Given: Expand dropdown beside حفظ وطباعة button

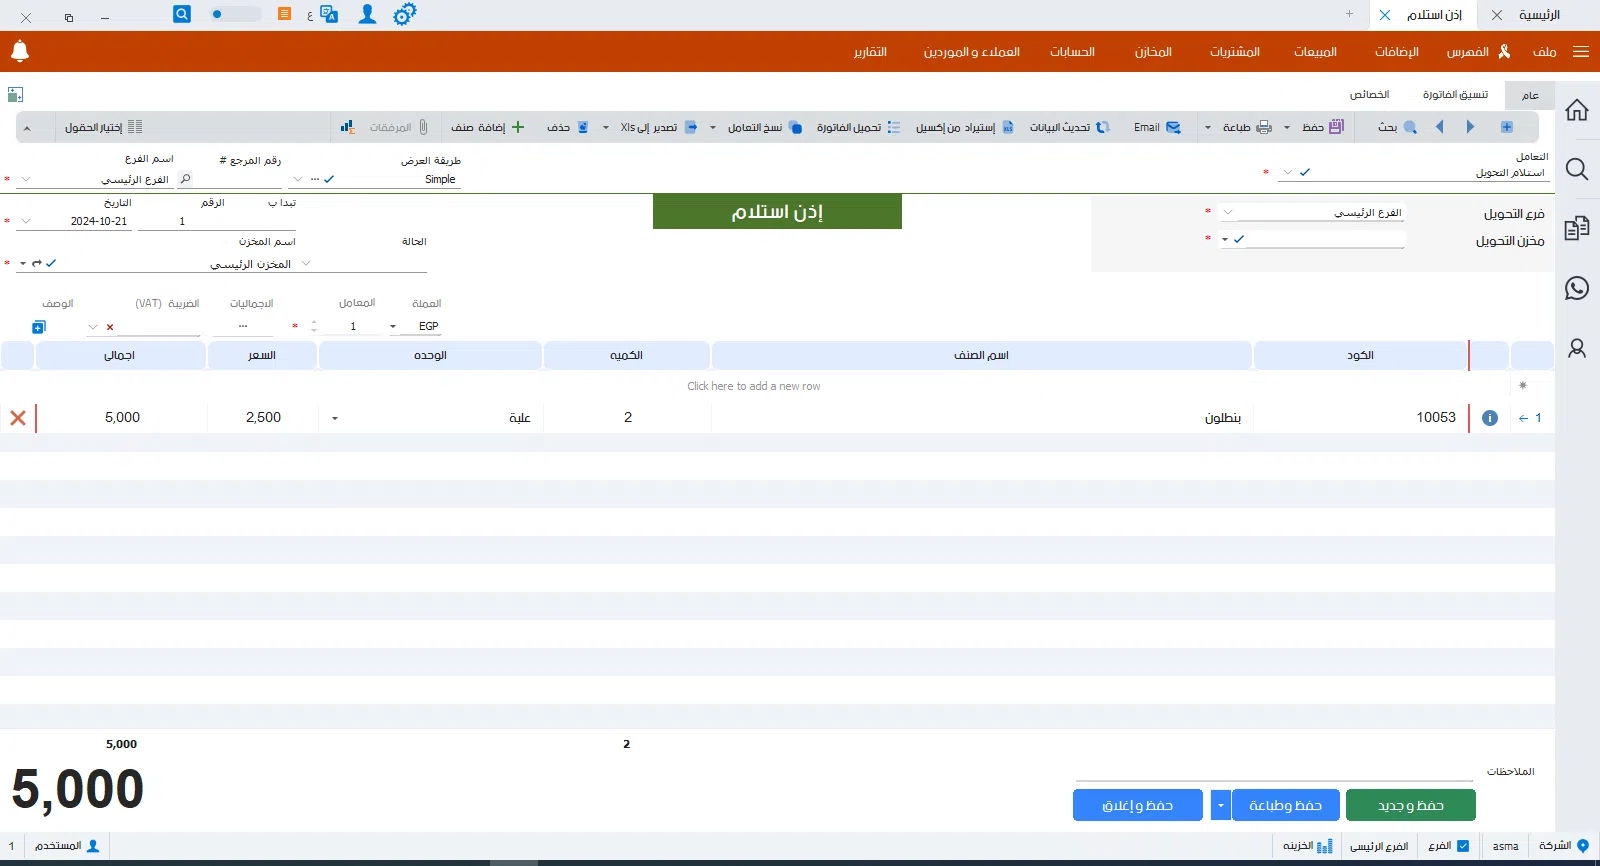Looking at the screenshot, I should [1221, 805].
